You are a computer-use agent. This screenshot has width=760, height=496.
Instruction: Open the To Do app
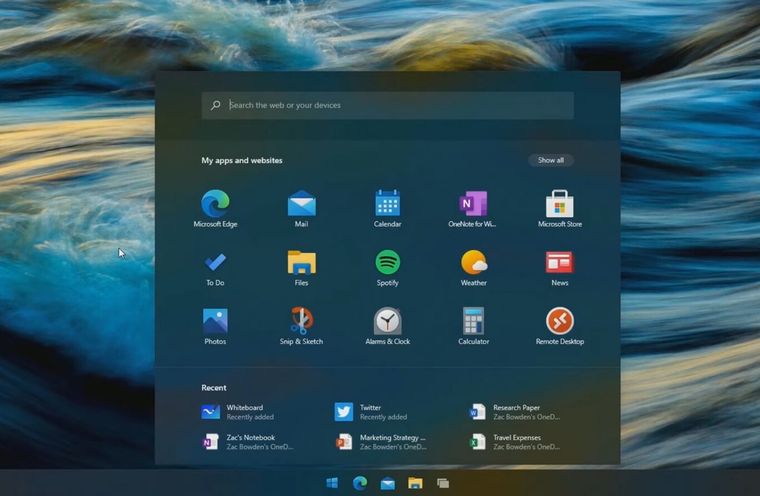click(x=215, y=268)
